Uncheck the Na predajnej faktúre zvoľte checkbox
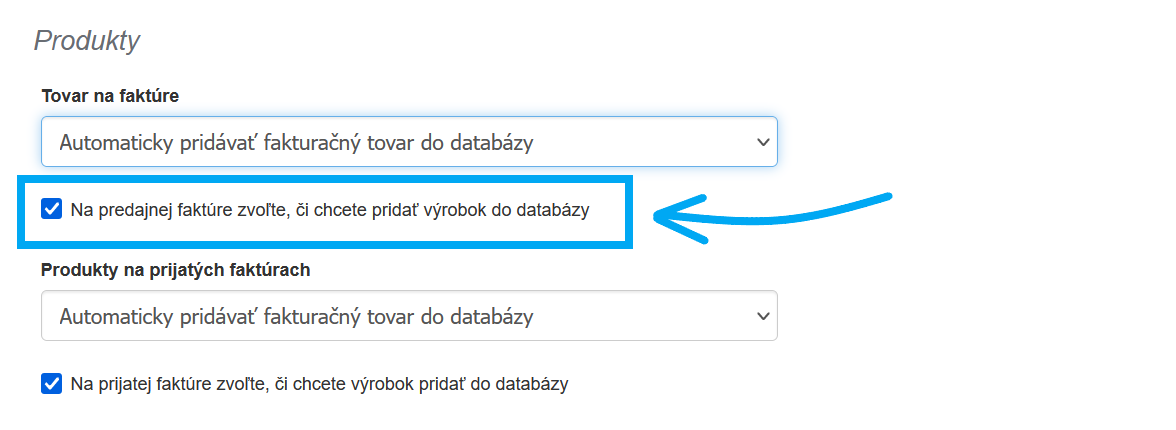Viewport: 1176px width, 430px height. pos(51,209)
